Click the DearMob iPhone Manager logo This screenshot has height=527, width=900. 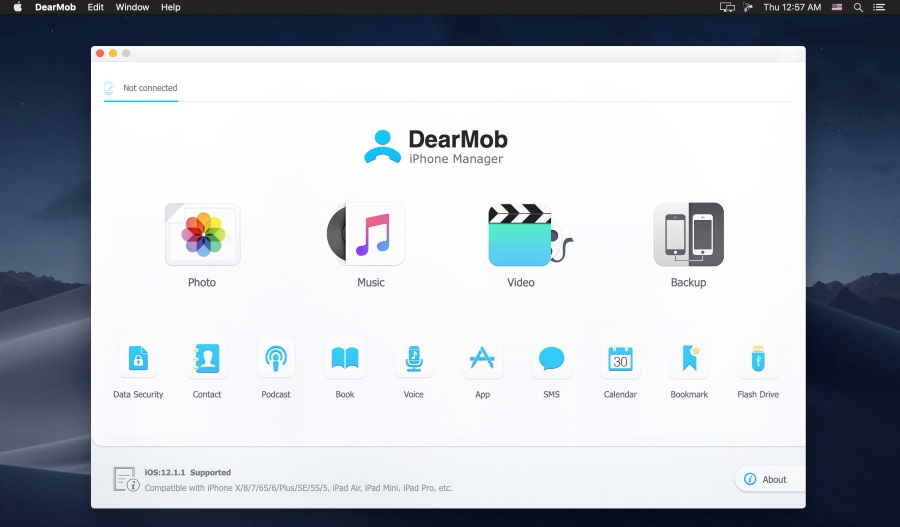coord(436,147)
